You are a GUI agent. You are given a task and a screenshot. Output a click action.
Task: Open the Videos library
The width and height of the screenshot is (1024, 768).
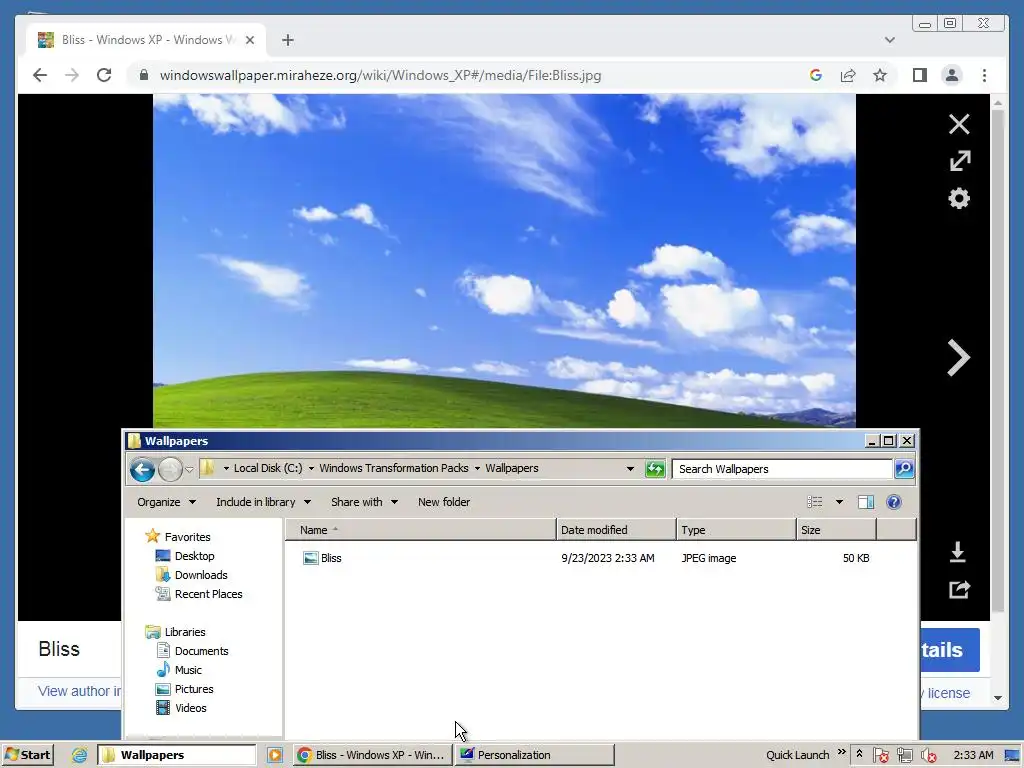pos(190,707)
